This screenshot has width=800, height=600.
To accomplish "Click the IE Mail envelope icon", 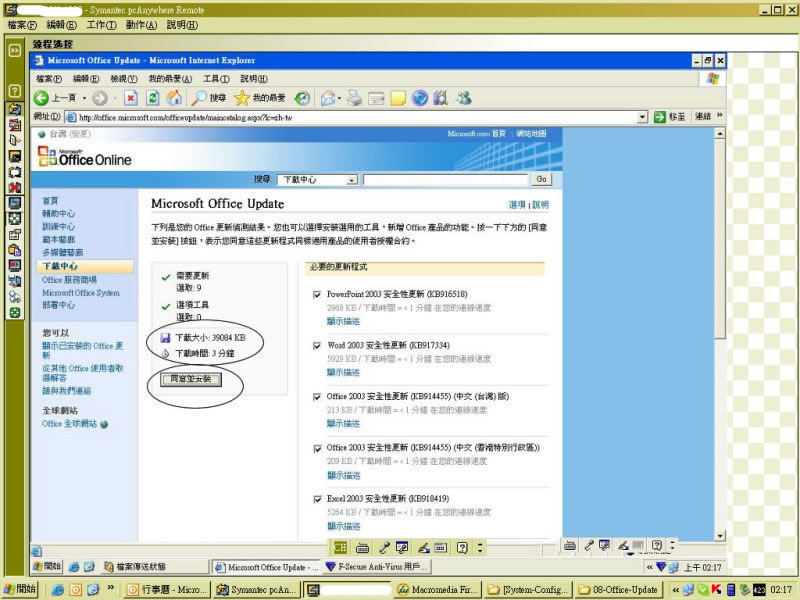I will coord(328,98).
